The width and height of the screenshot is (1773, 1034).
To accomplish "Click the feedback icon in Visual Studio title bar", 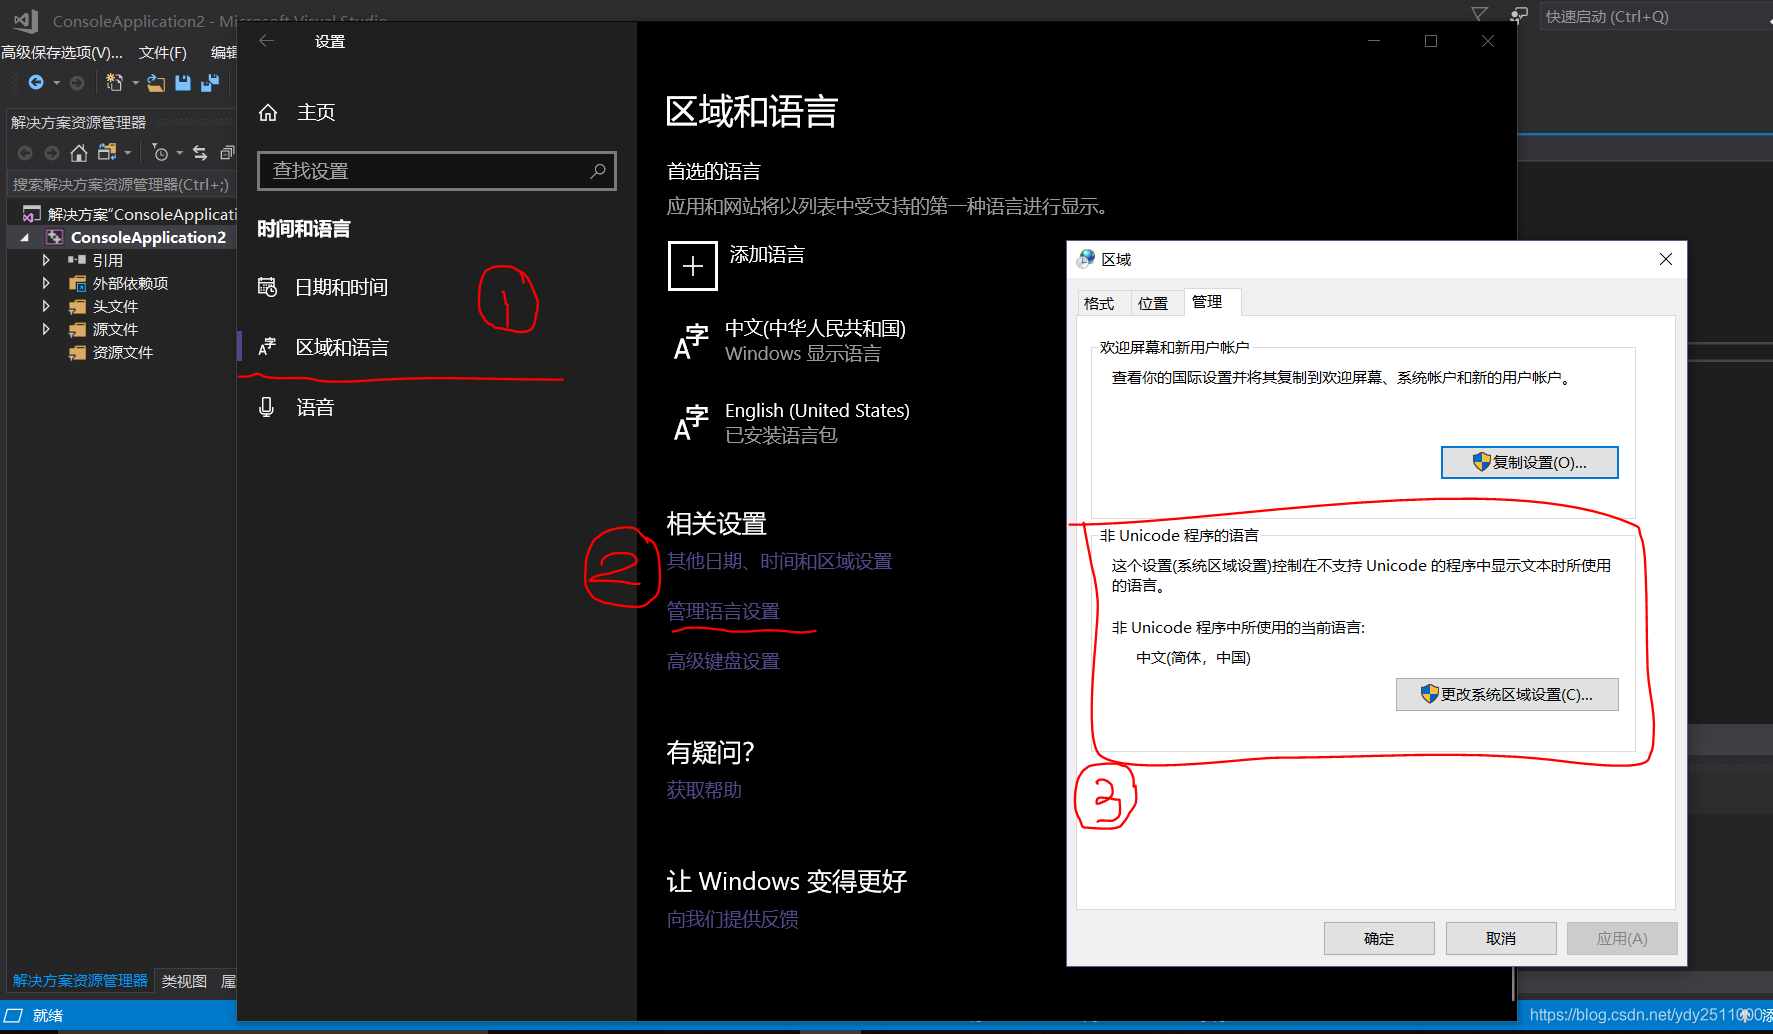I will tap(1519, 15).
